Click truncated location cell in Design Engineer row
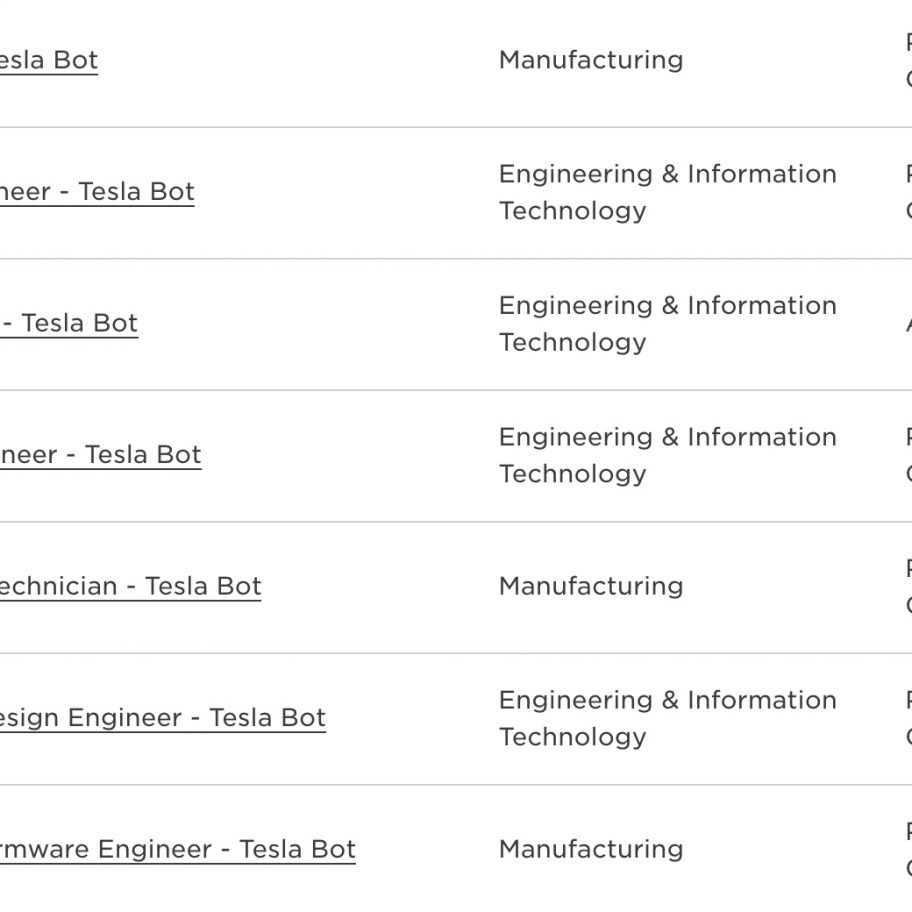 (x=909, y=718)
